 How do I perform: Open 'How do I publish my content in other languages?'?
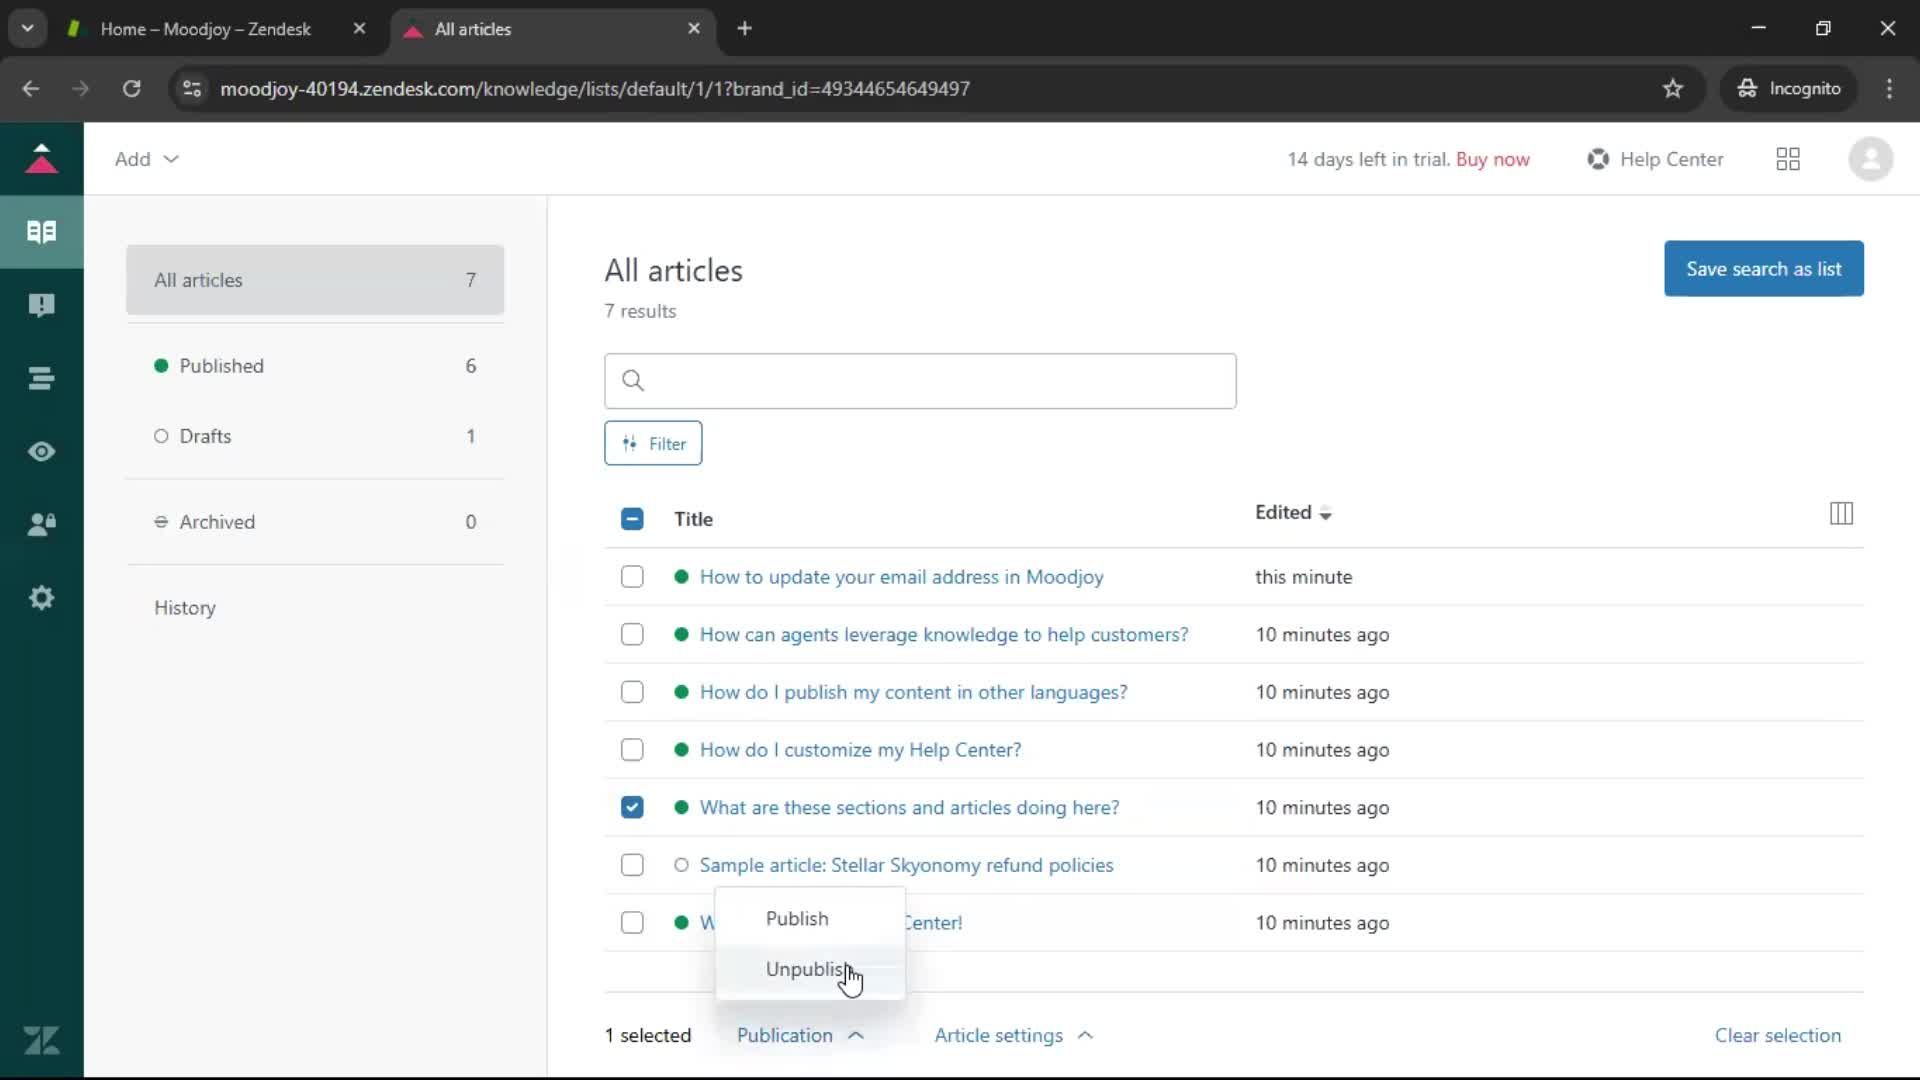913,692
